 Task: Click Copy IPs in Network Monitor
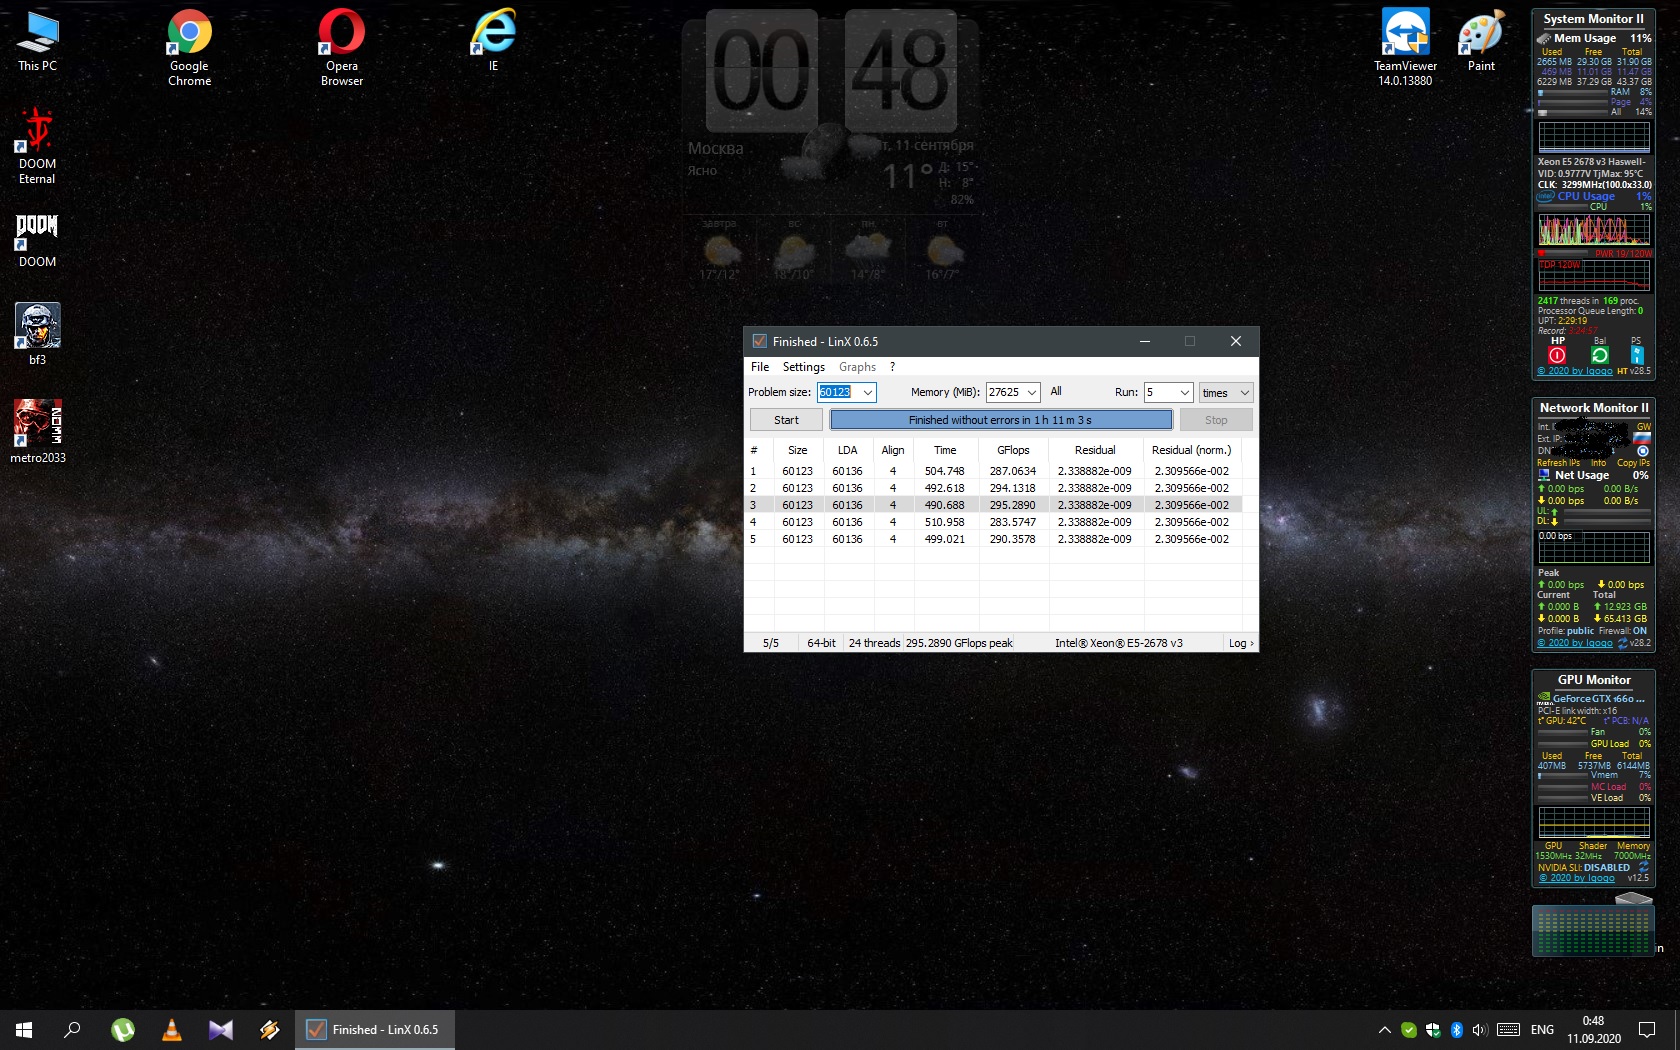click(x=1633, y=463)
